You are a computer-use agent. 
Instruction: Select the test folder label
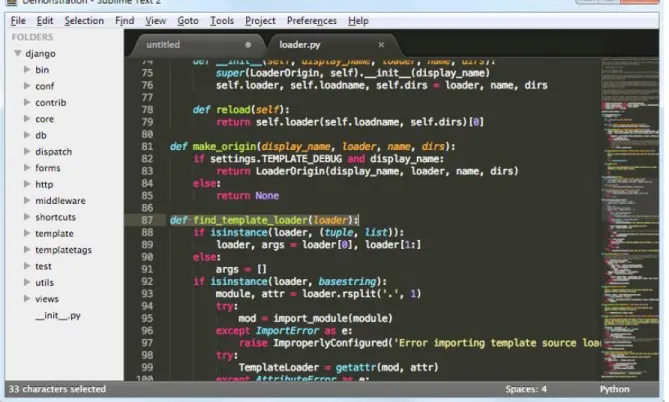43,266
